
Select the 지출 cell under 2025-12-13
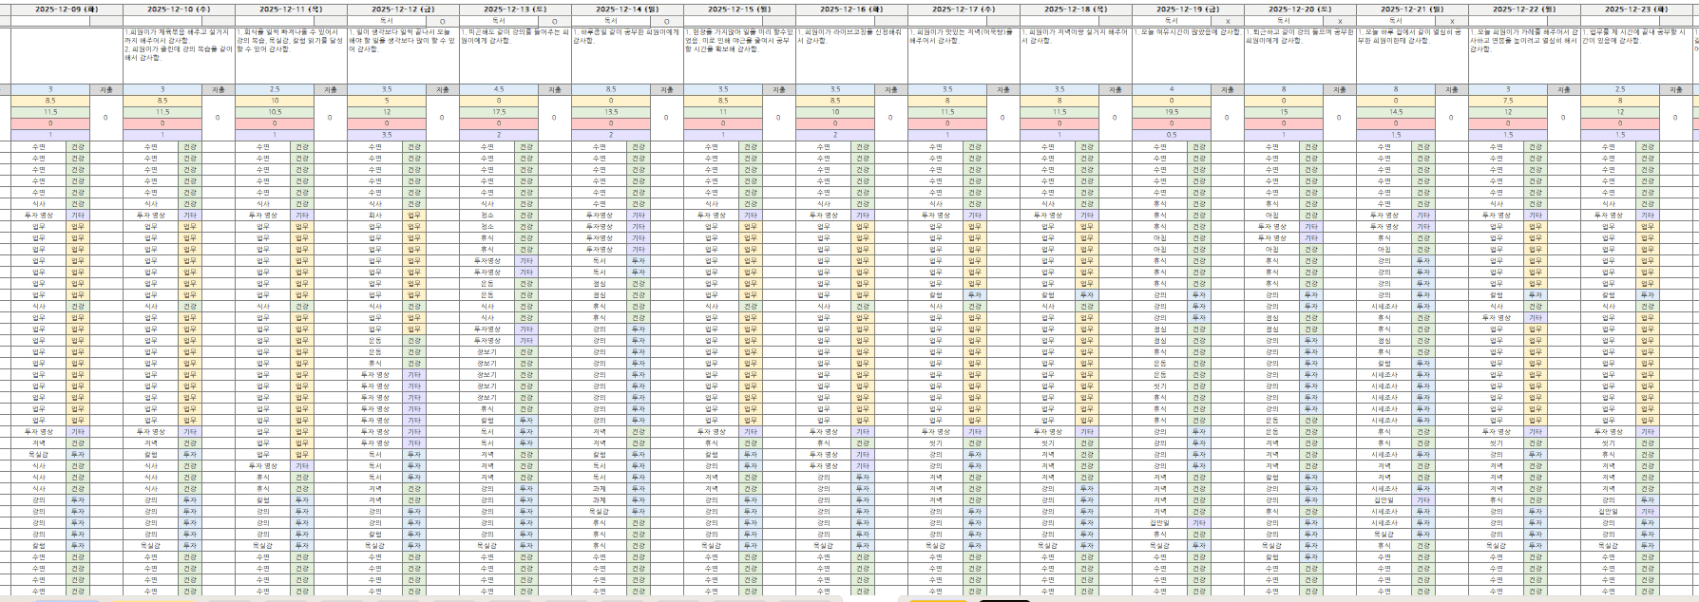tap(555, 90)
